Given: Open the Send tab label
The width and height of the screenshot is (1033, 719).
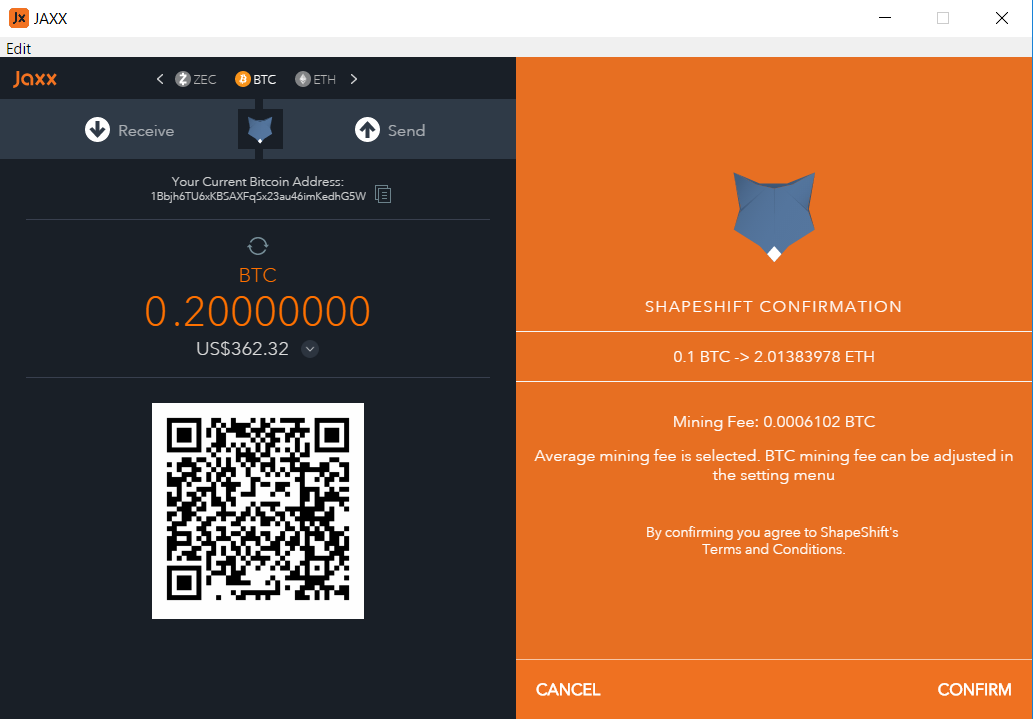Looking at the screenshot, I should (x=406, y=130).
